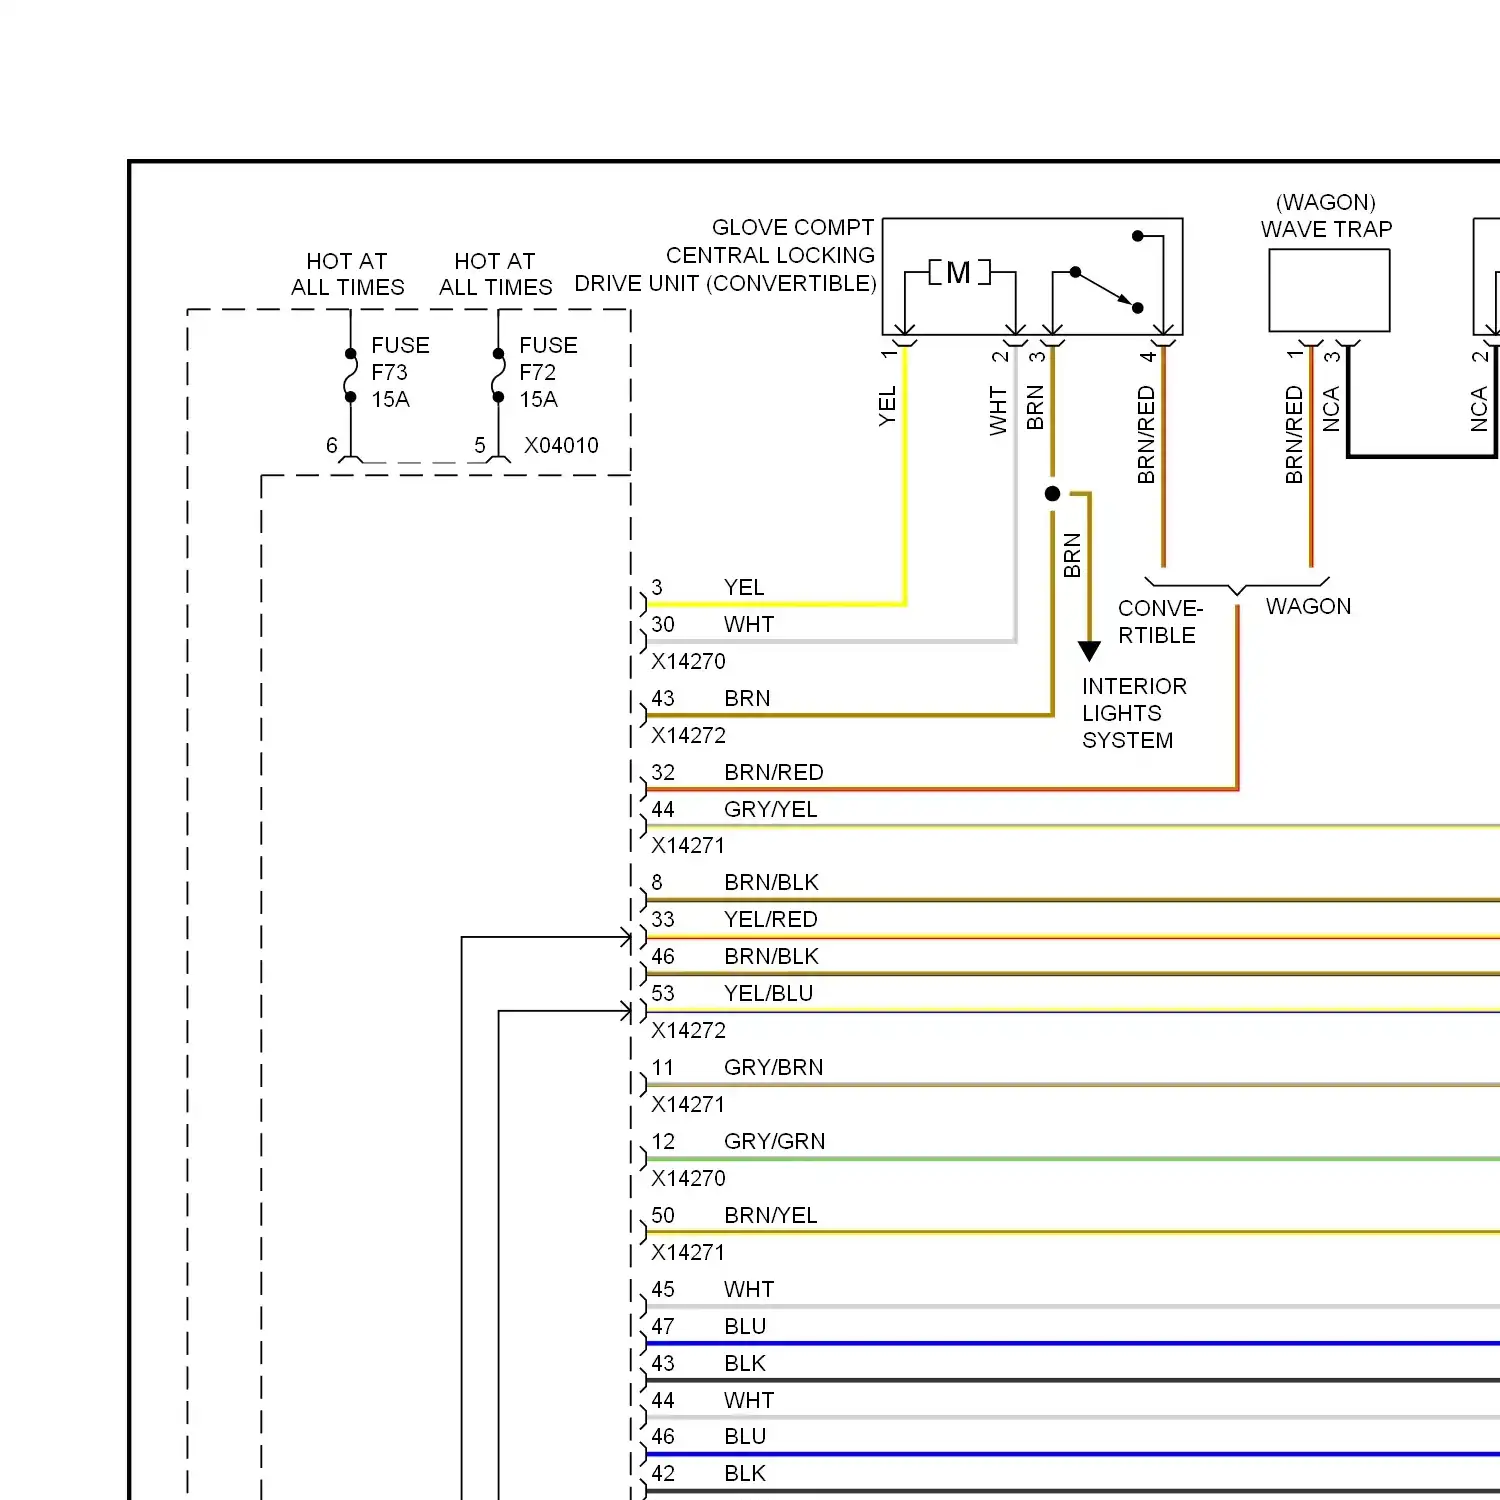Image resolution: width=1500 pixels, height=1500 pixels.
Task: Click the WAGON branch label
Action: pos(1308,606)
